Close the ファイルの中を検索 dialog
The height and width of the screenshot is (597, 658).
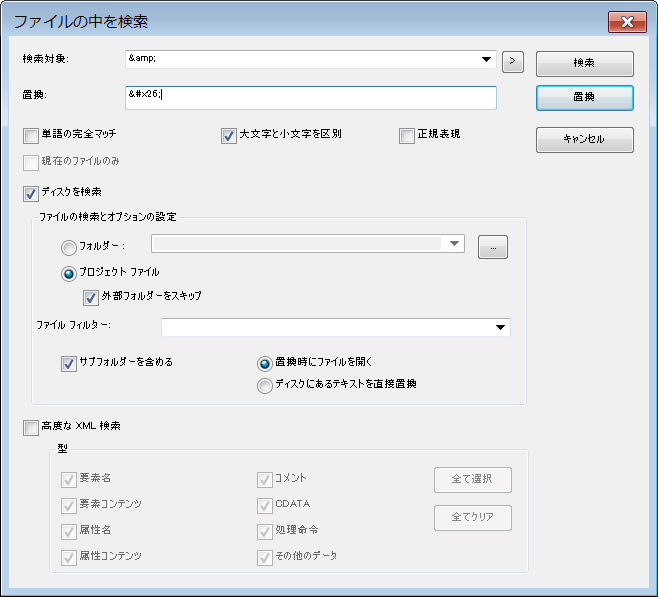627,22
